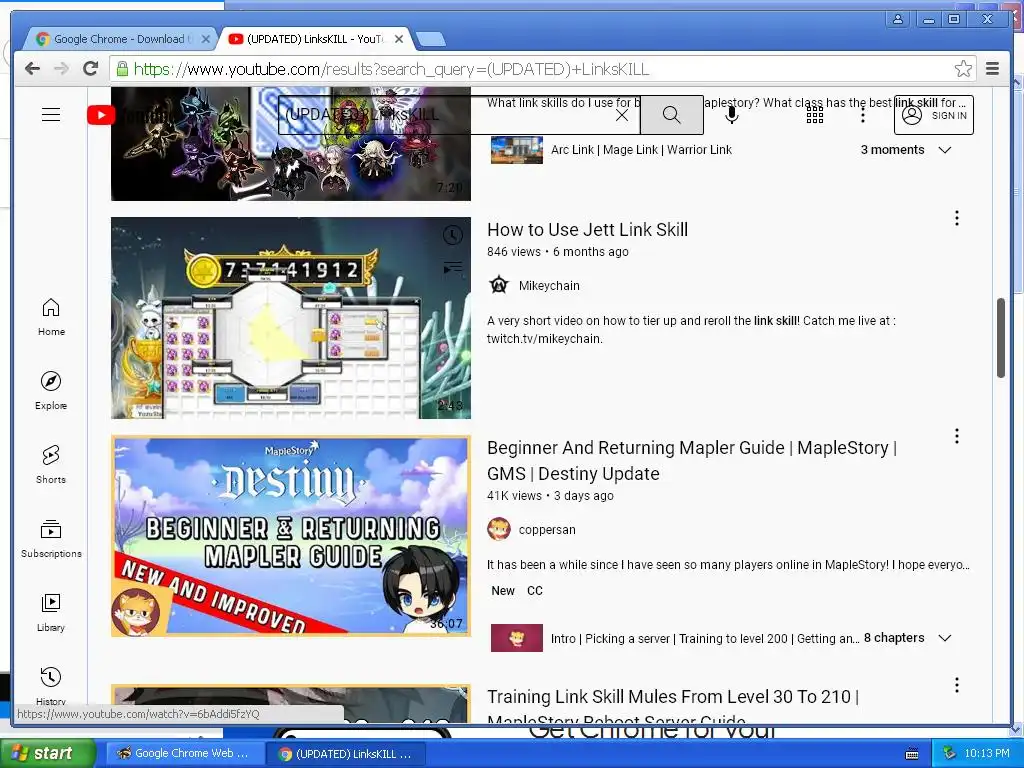Open options menu for Training Link Skill Mules video

(x=957, y=685)
